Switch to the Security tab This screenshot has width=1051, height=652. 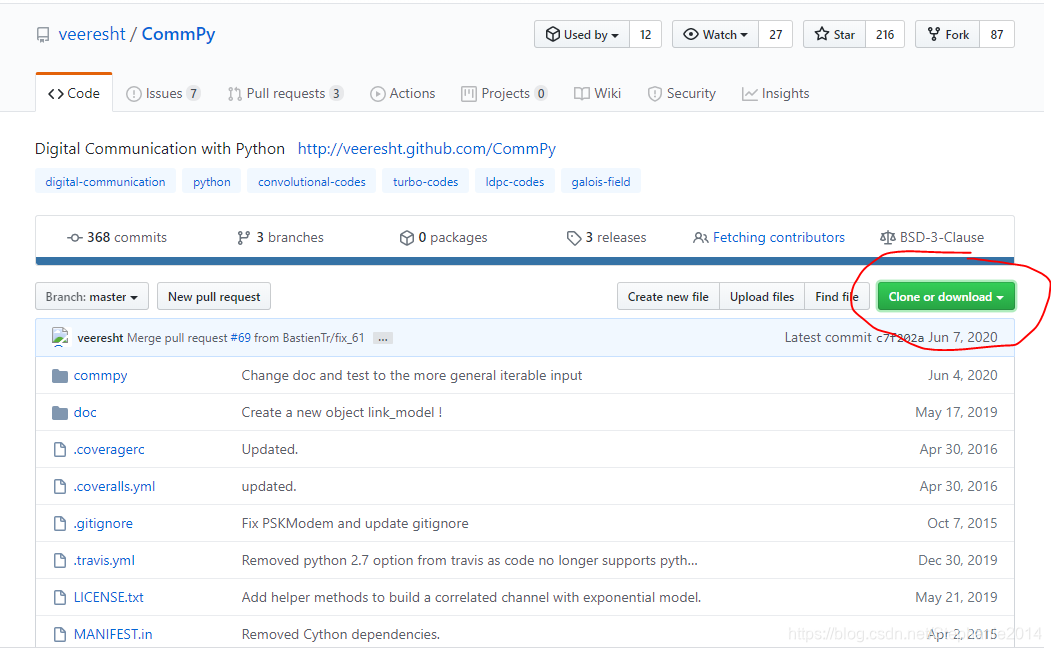click(682, 93)
